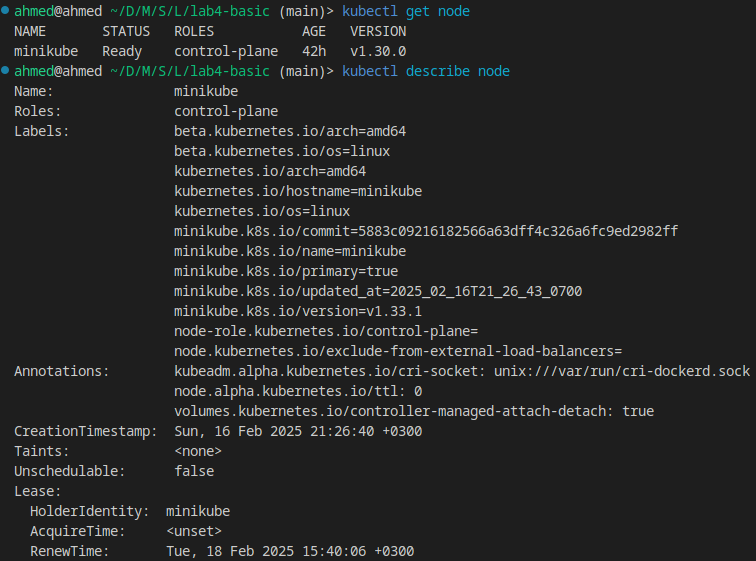The height and width of the screenshot is (561, 756).
Task: Click the cri-dockerd.sock socket path
Action: coord(622,371)
